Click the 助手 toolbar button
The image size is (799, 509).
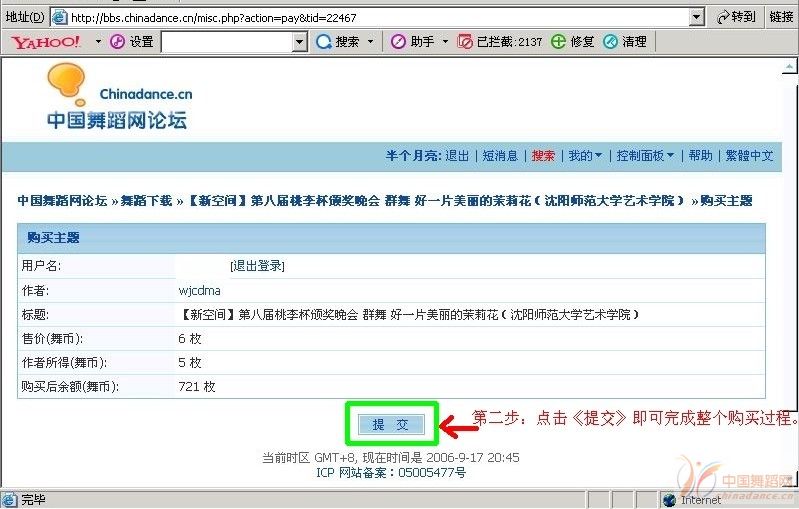pos(412,41)
